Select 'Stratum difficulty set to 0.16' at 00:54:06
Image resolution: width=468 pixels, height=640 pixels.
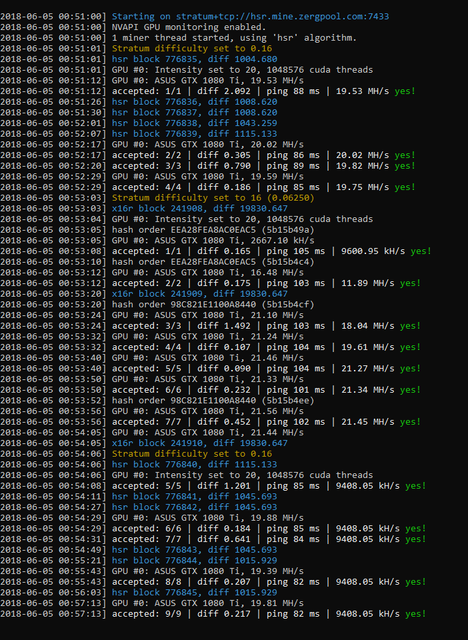point(136,453)
